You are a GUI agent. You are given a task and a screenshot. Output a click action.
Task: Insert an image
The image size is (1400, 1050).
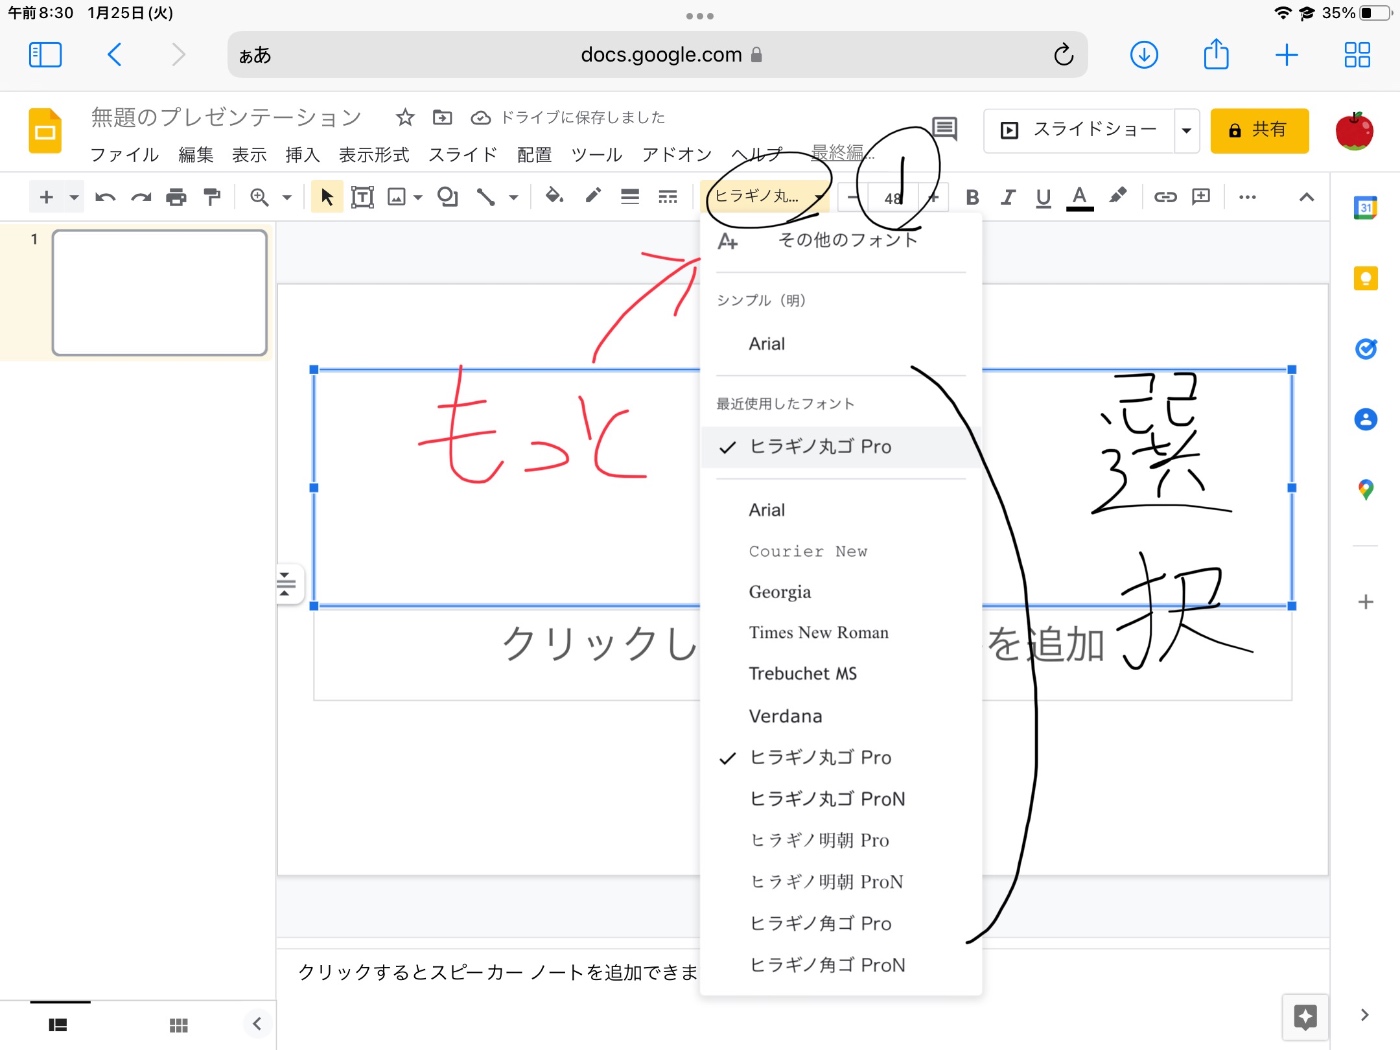397,197
